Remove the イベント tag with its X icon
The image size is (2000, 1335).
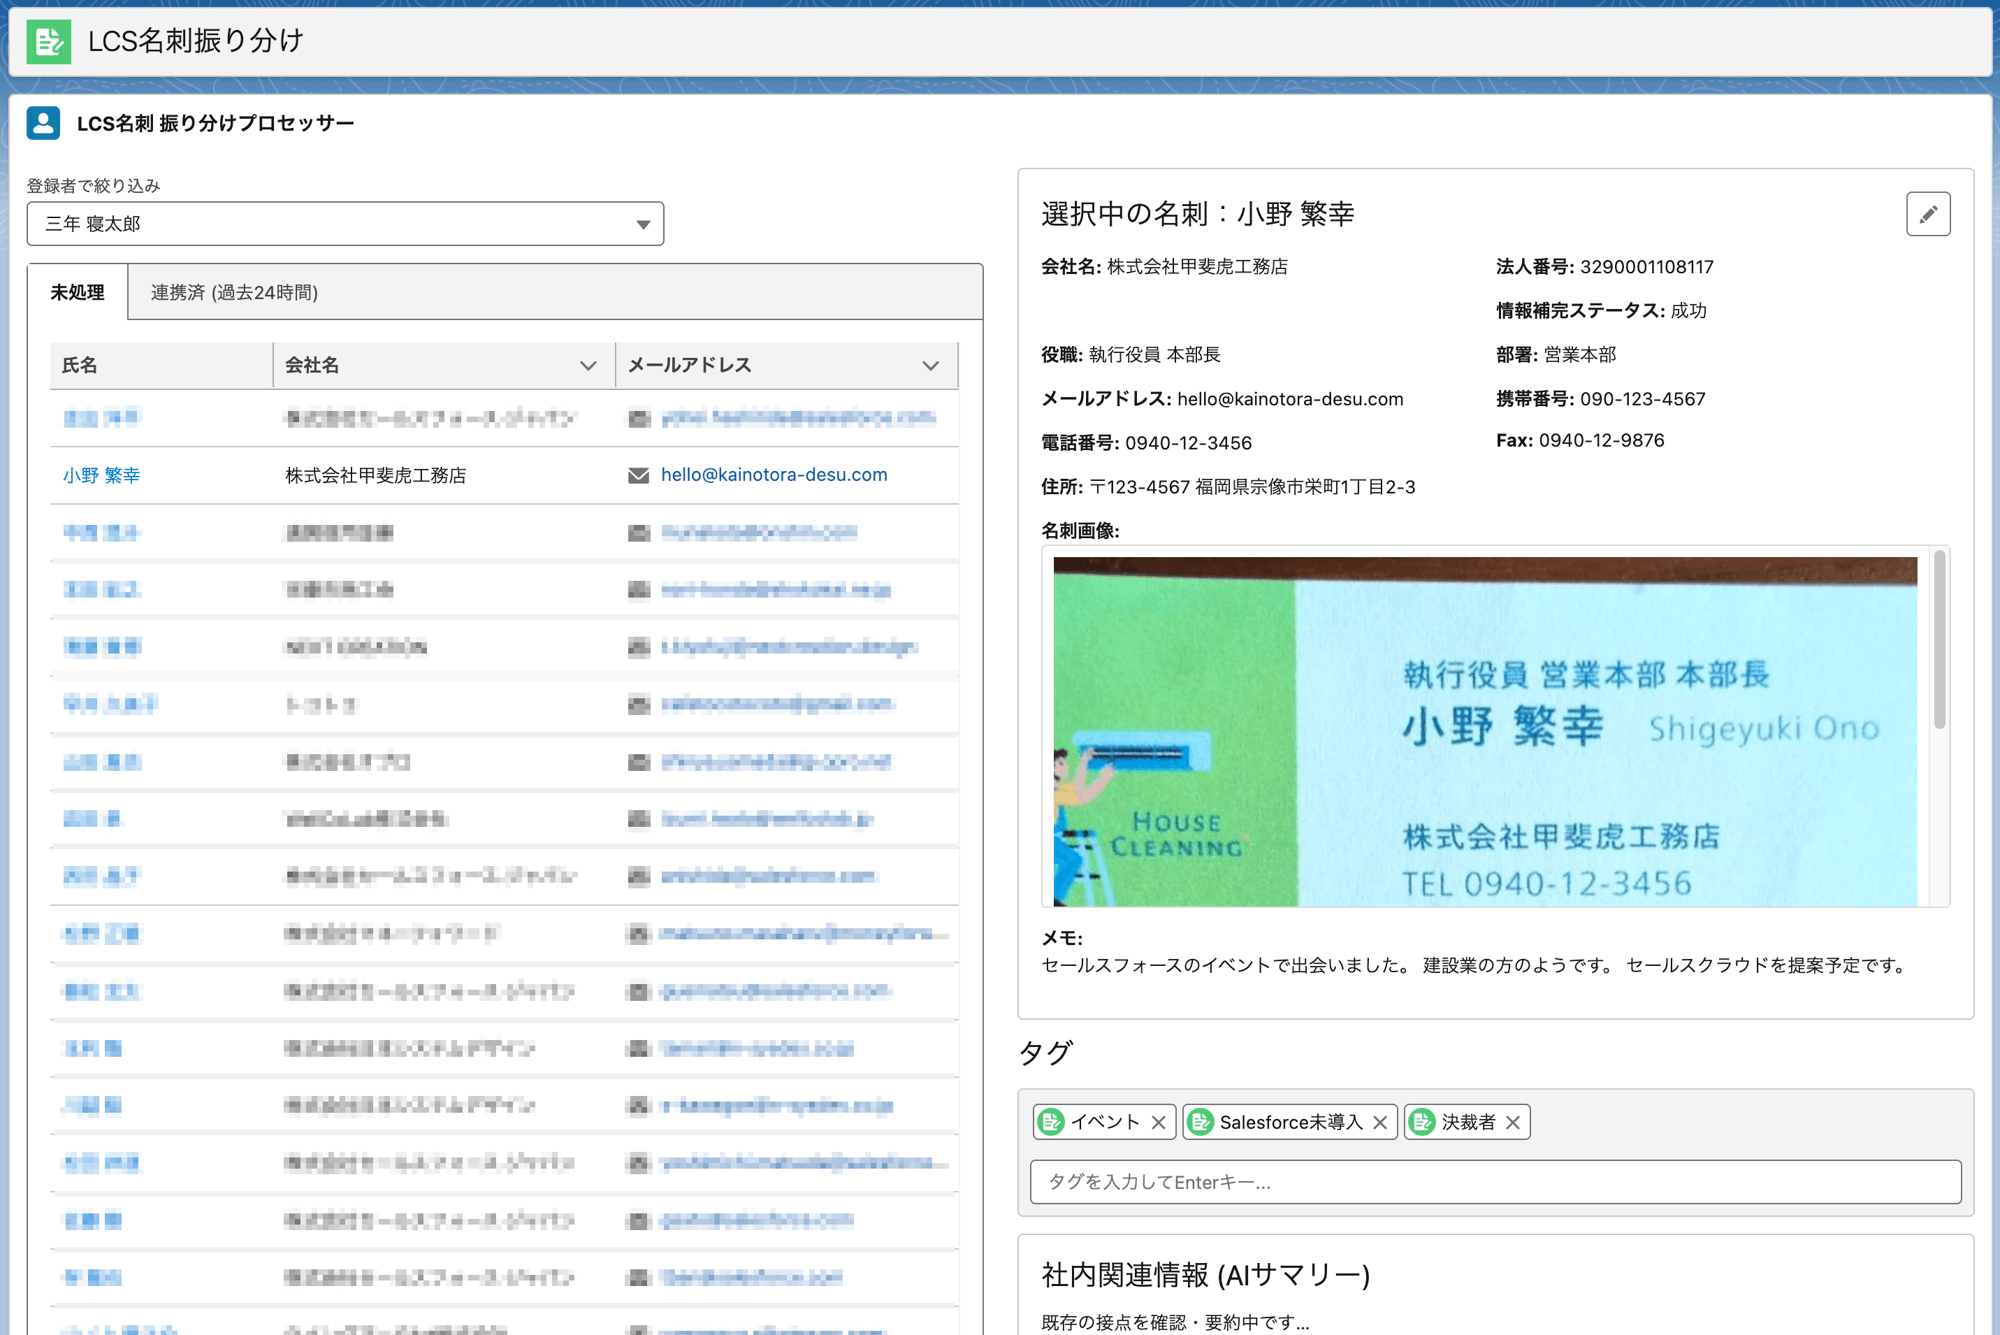[x=1159, y=1121]
